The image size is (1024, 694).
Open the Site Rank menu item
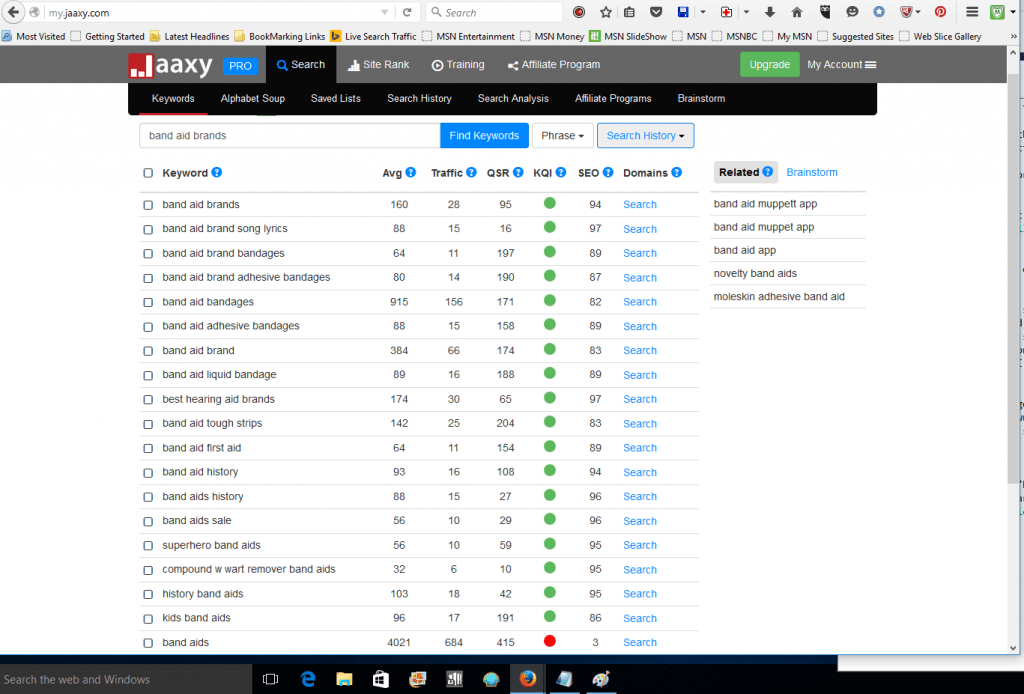[x=378, y=65]
